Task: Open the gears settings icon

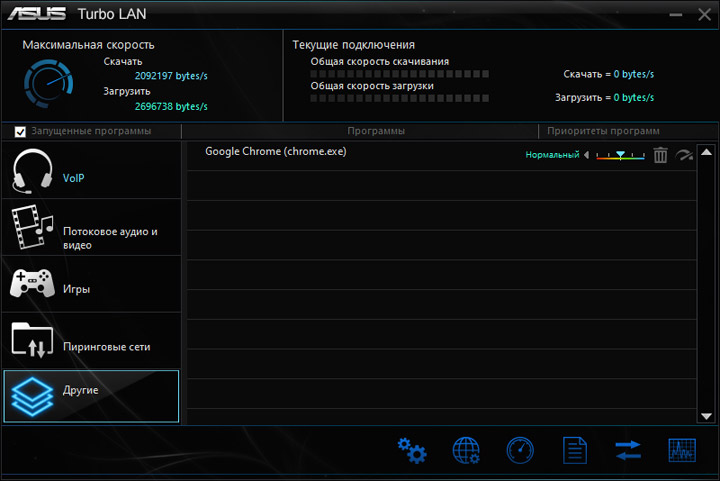Action: pyautogui.click(x=412, y=450)
